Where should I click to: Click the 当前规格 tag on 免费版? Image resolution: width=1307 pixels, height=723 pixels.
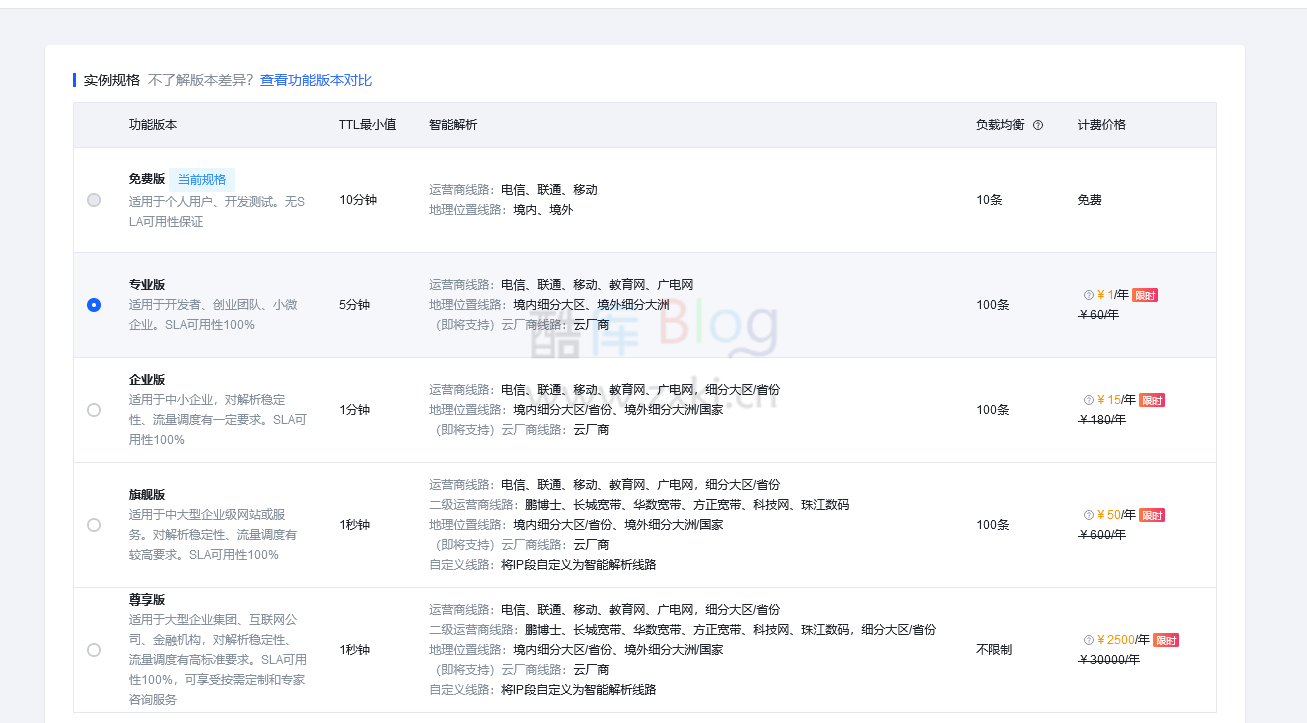[x=202, y=180]
